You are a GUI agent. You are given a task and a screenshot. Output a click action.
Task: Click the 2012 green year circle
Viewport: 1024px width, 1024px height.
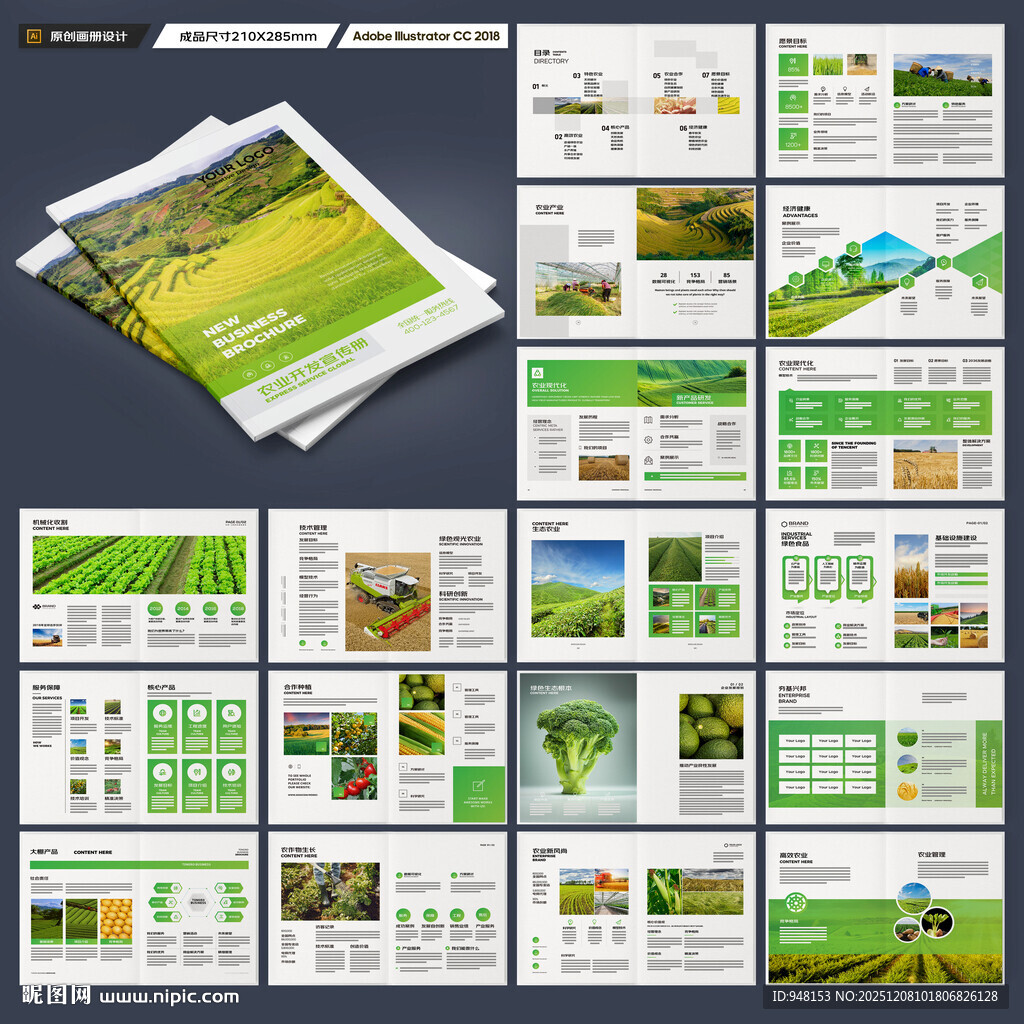point(155,607)
